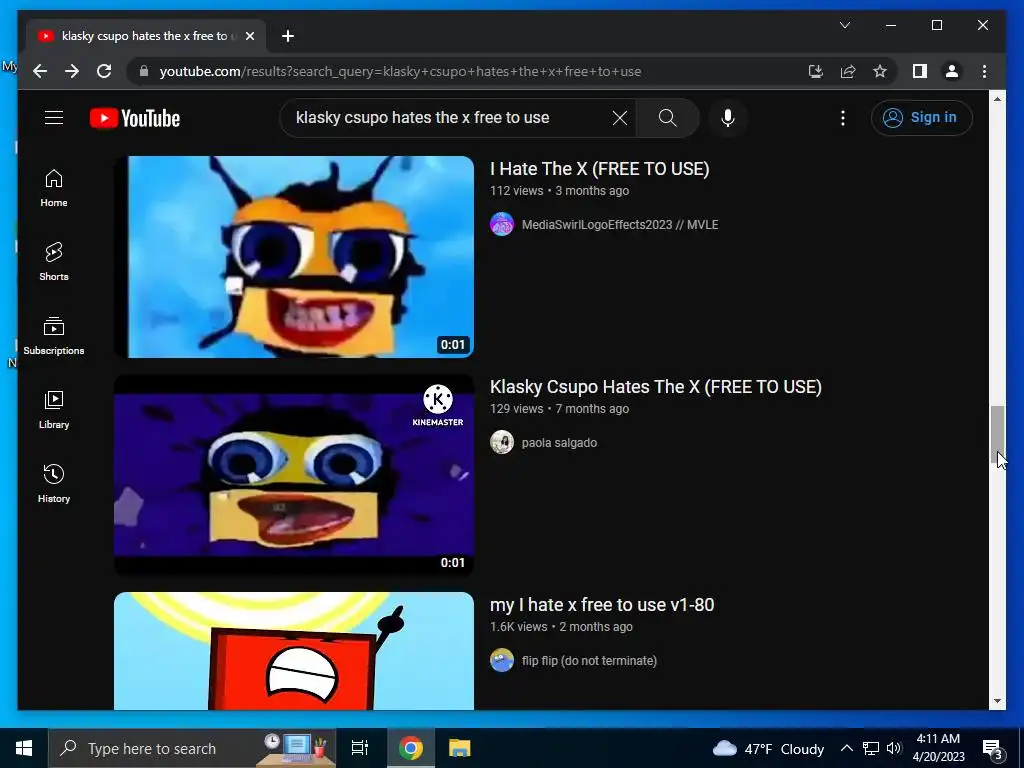1024x768 pixels.
Task: Click the install app icon in address bar
Action: point(816,71)
